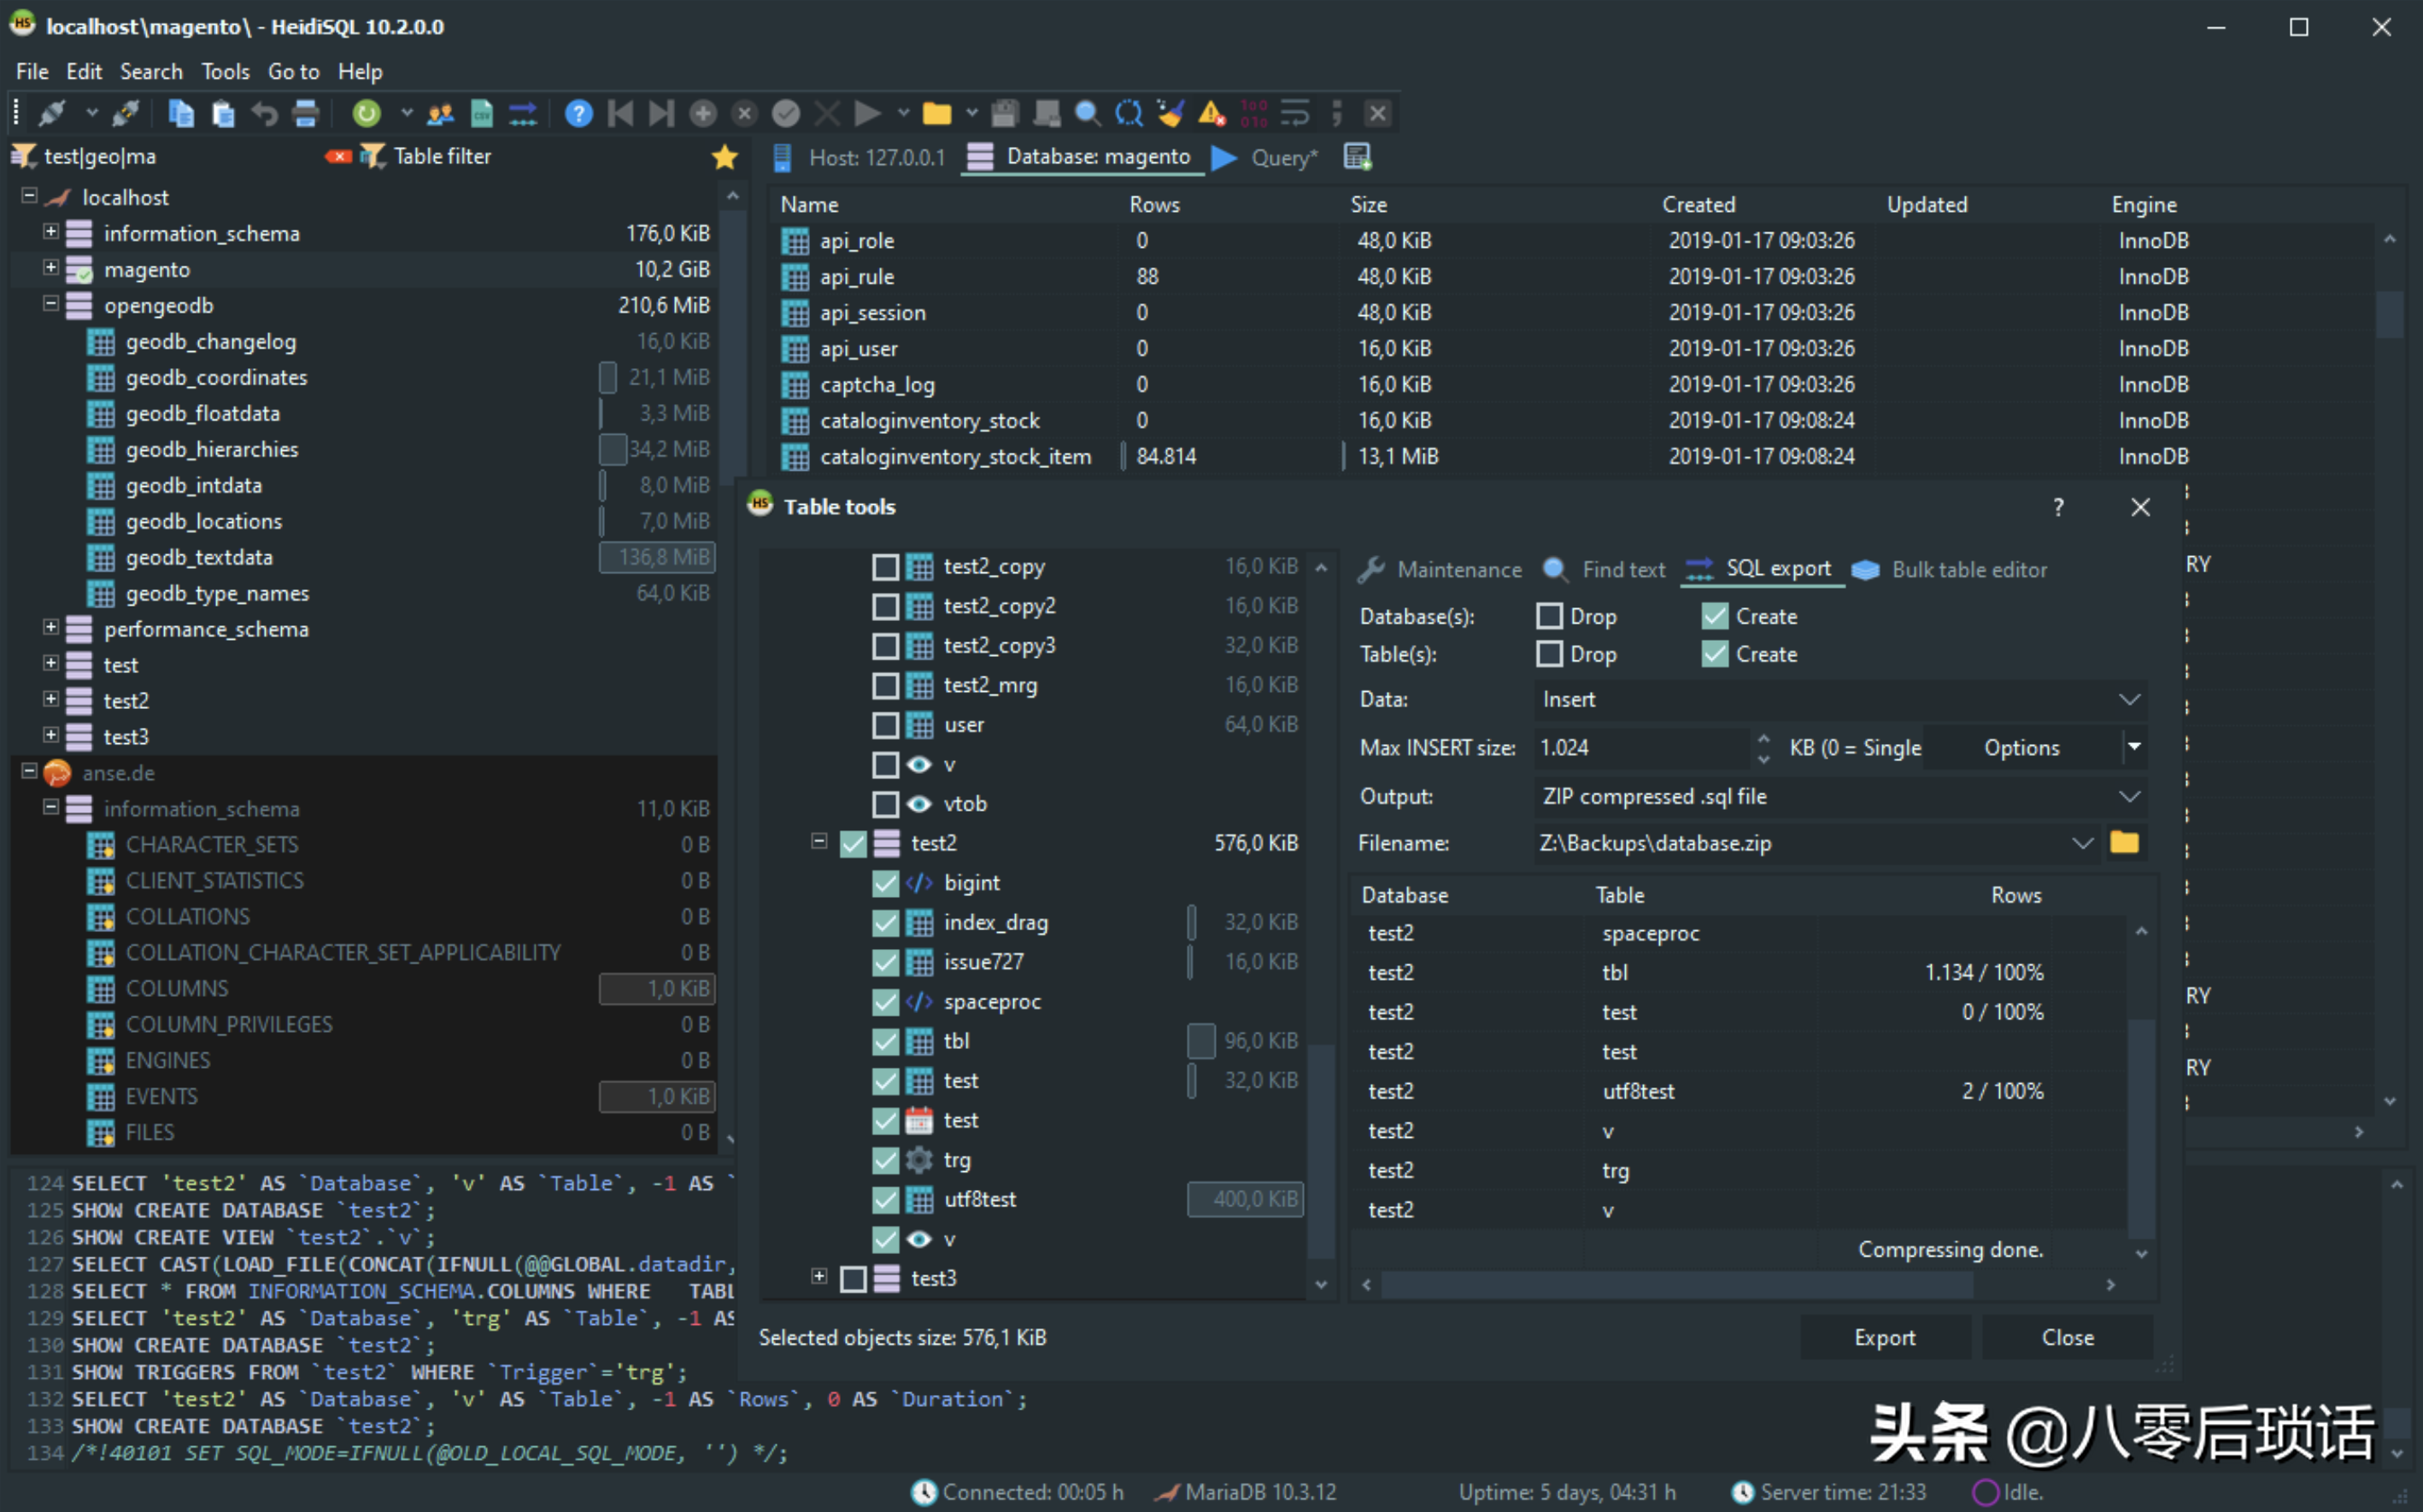Image resolution: width=2423 pixels, height=1512 pixels.
Task: Open the Output ZIP compressed dropdown
Action: [2129, 797]
